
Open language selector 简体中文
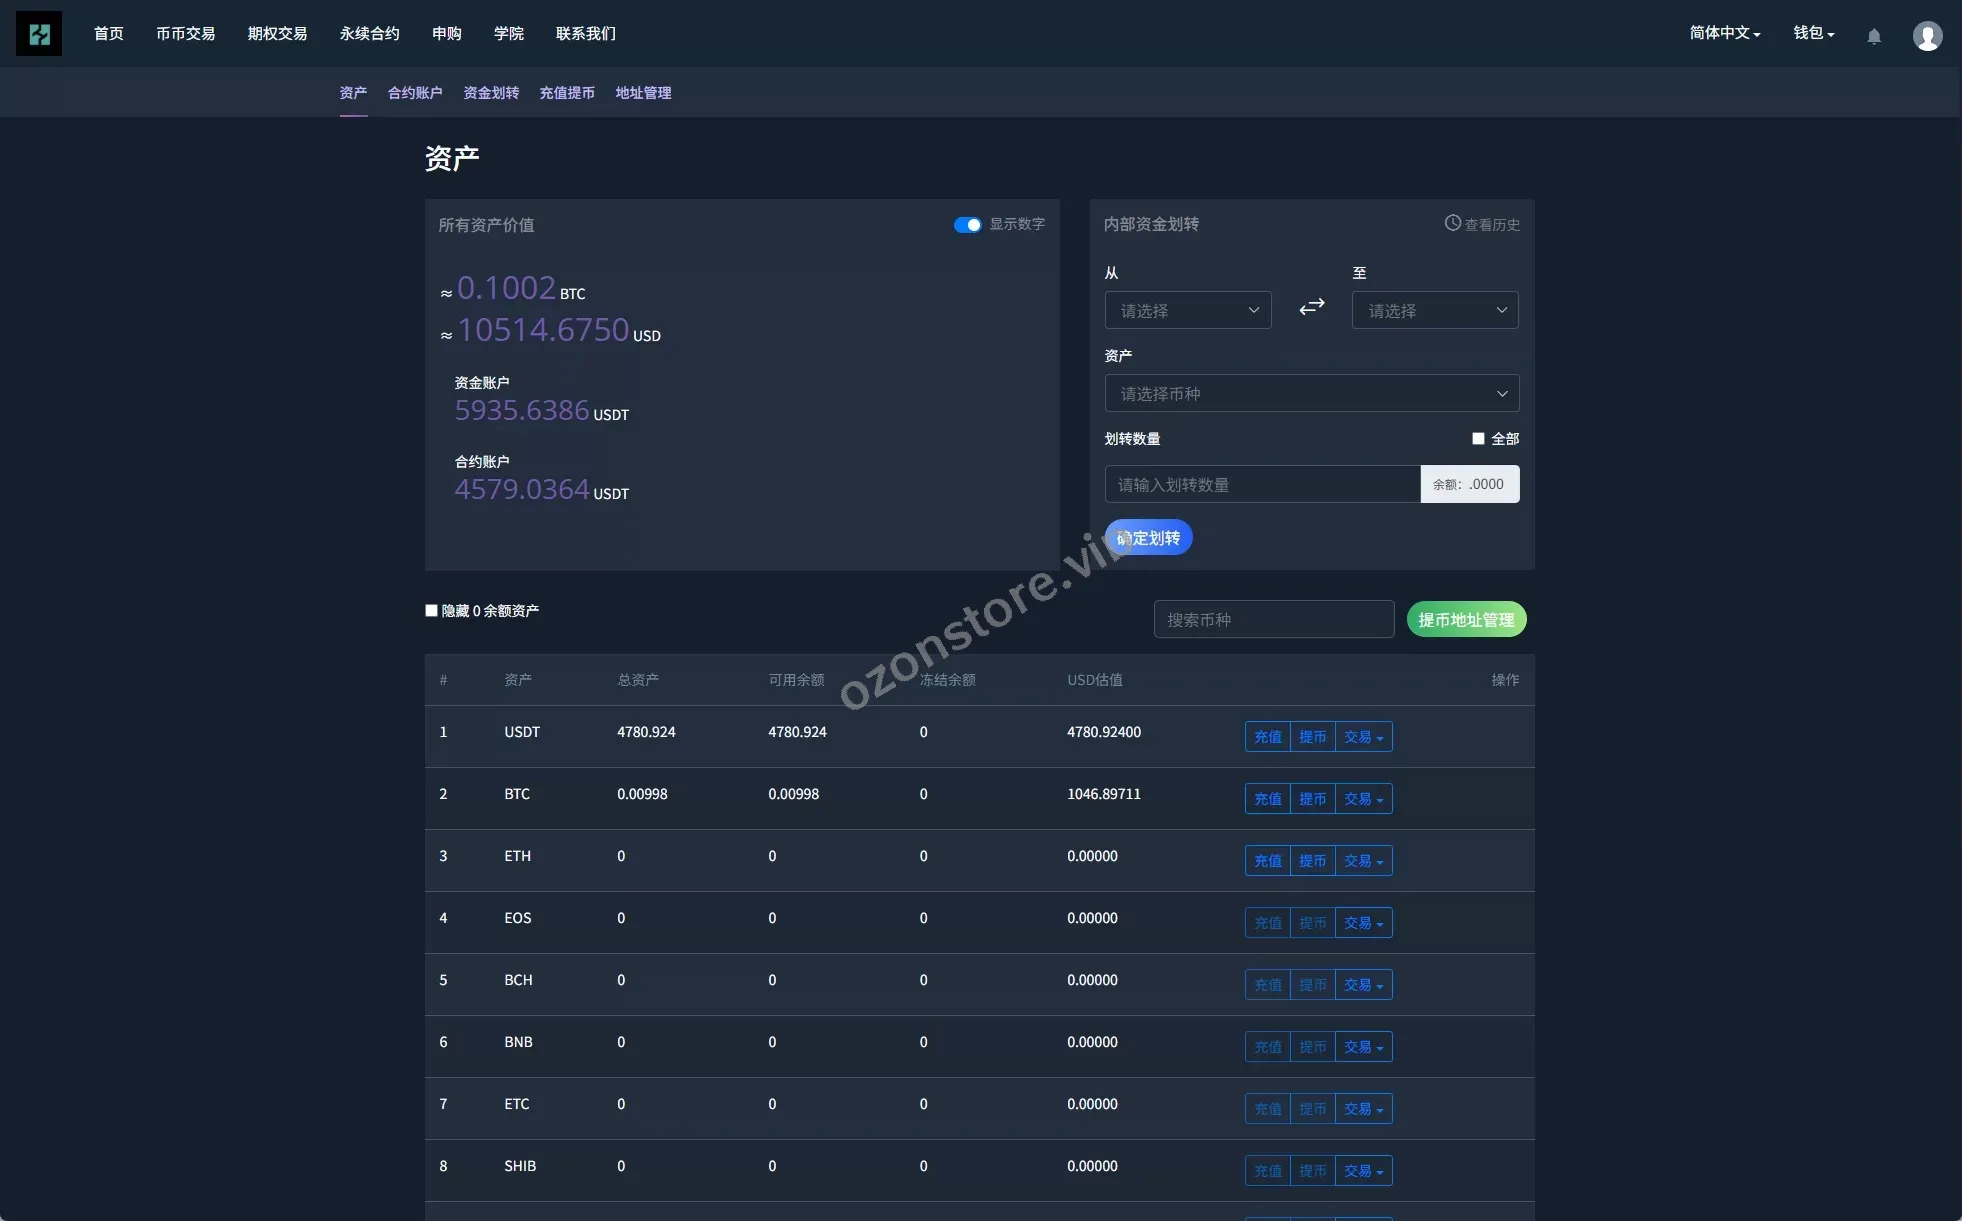pos(1724,34)
